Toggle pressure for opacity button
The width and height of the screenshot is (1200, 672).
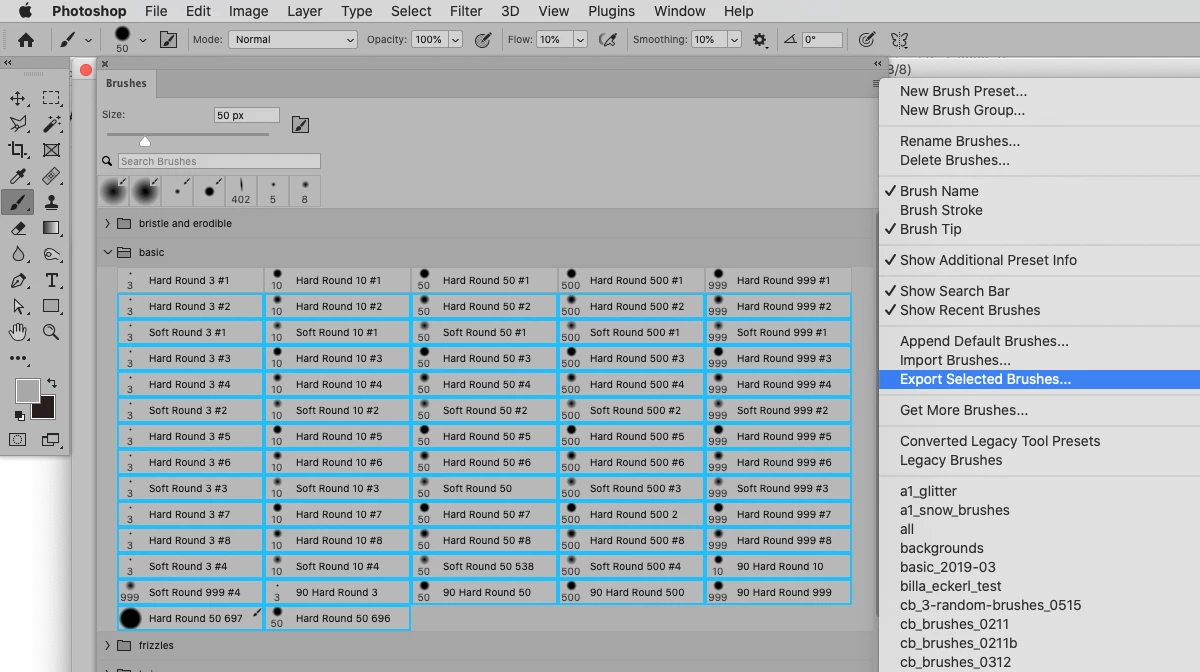coord(483,40)
